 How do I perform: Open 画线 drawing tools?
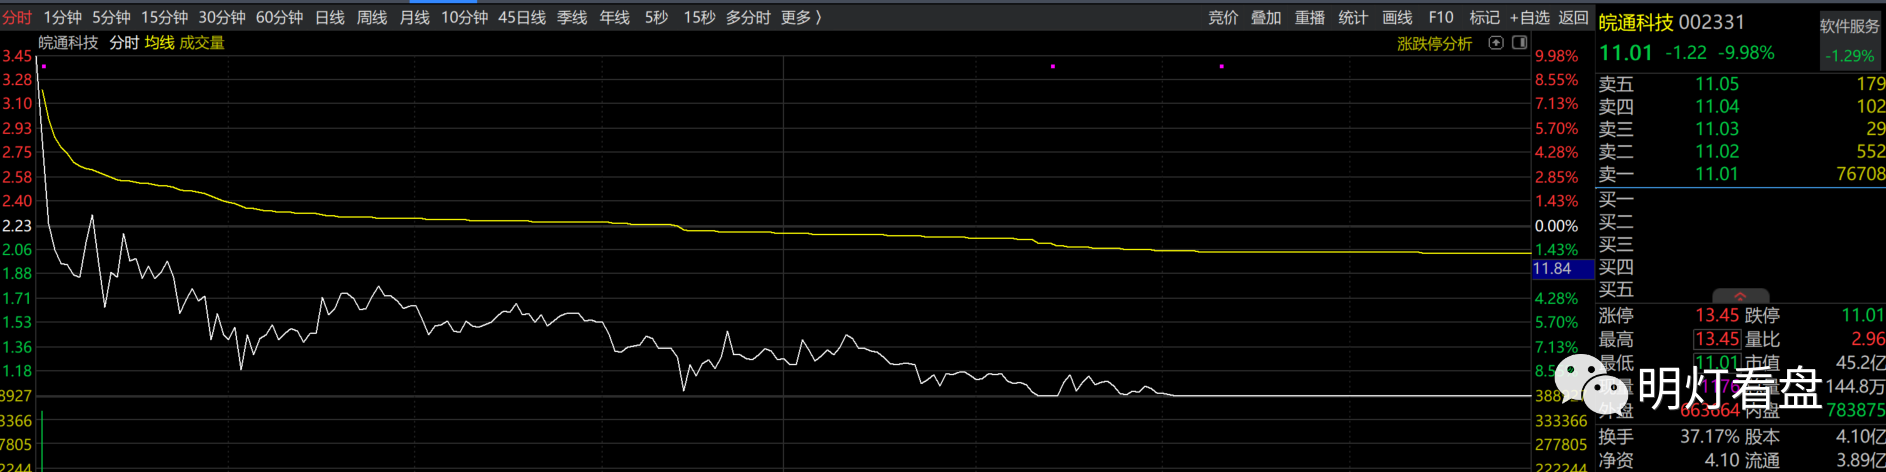[1397, 17]
